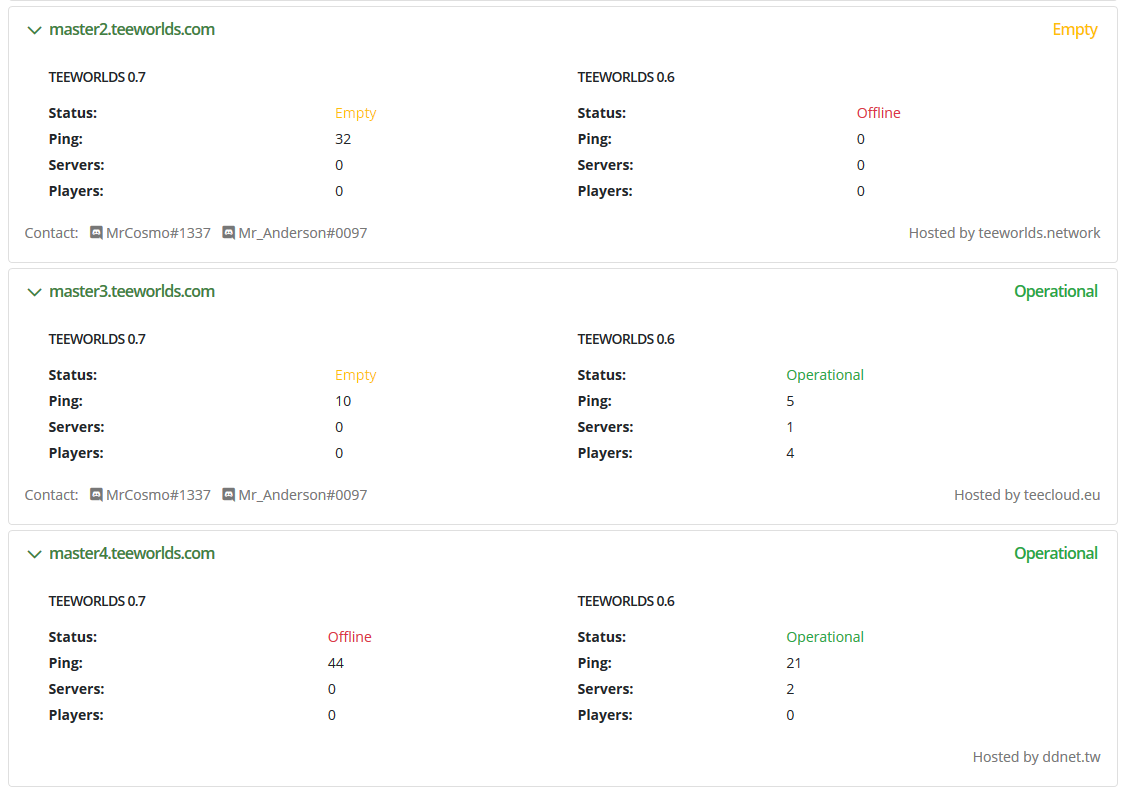Click Empty status under master2 Teeworlds 0.7
The image size is (1139, 797).
coord(355,113)
